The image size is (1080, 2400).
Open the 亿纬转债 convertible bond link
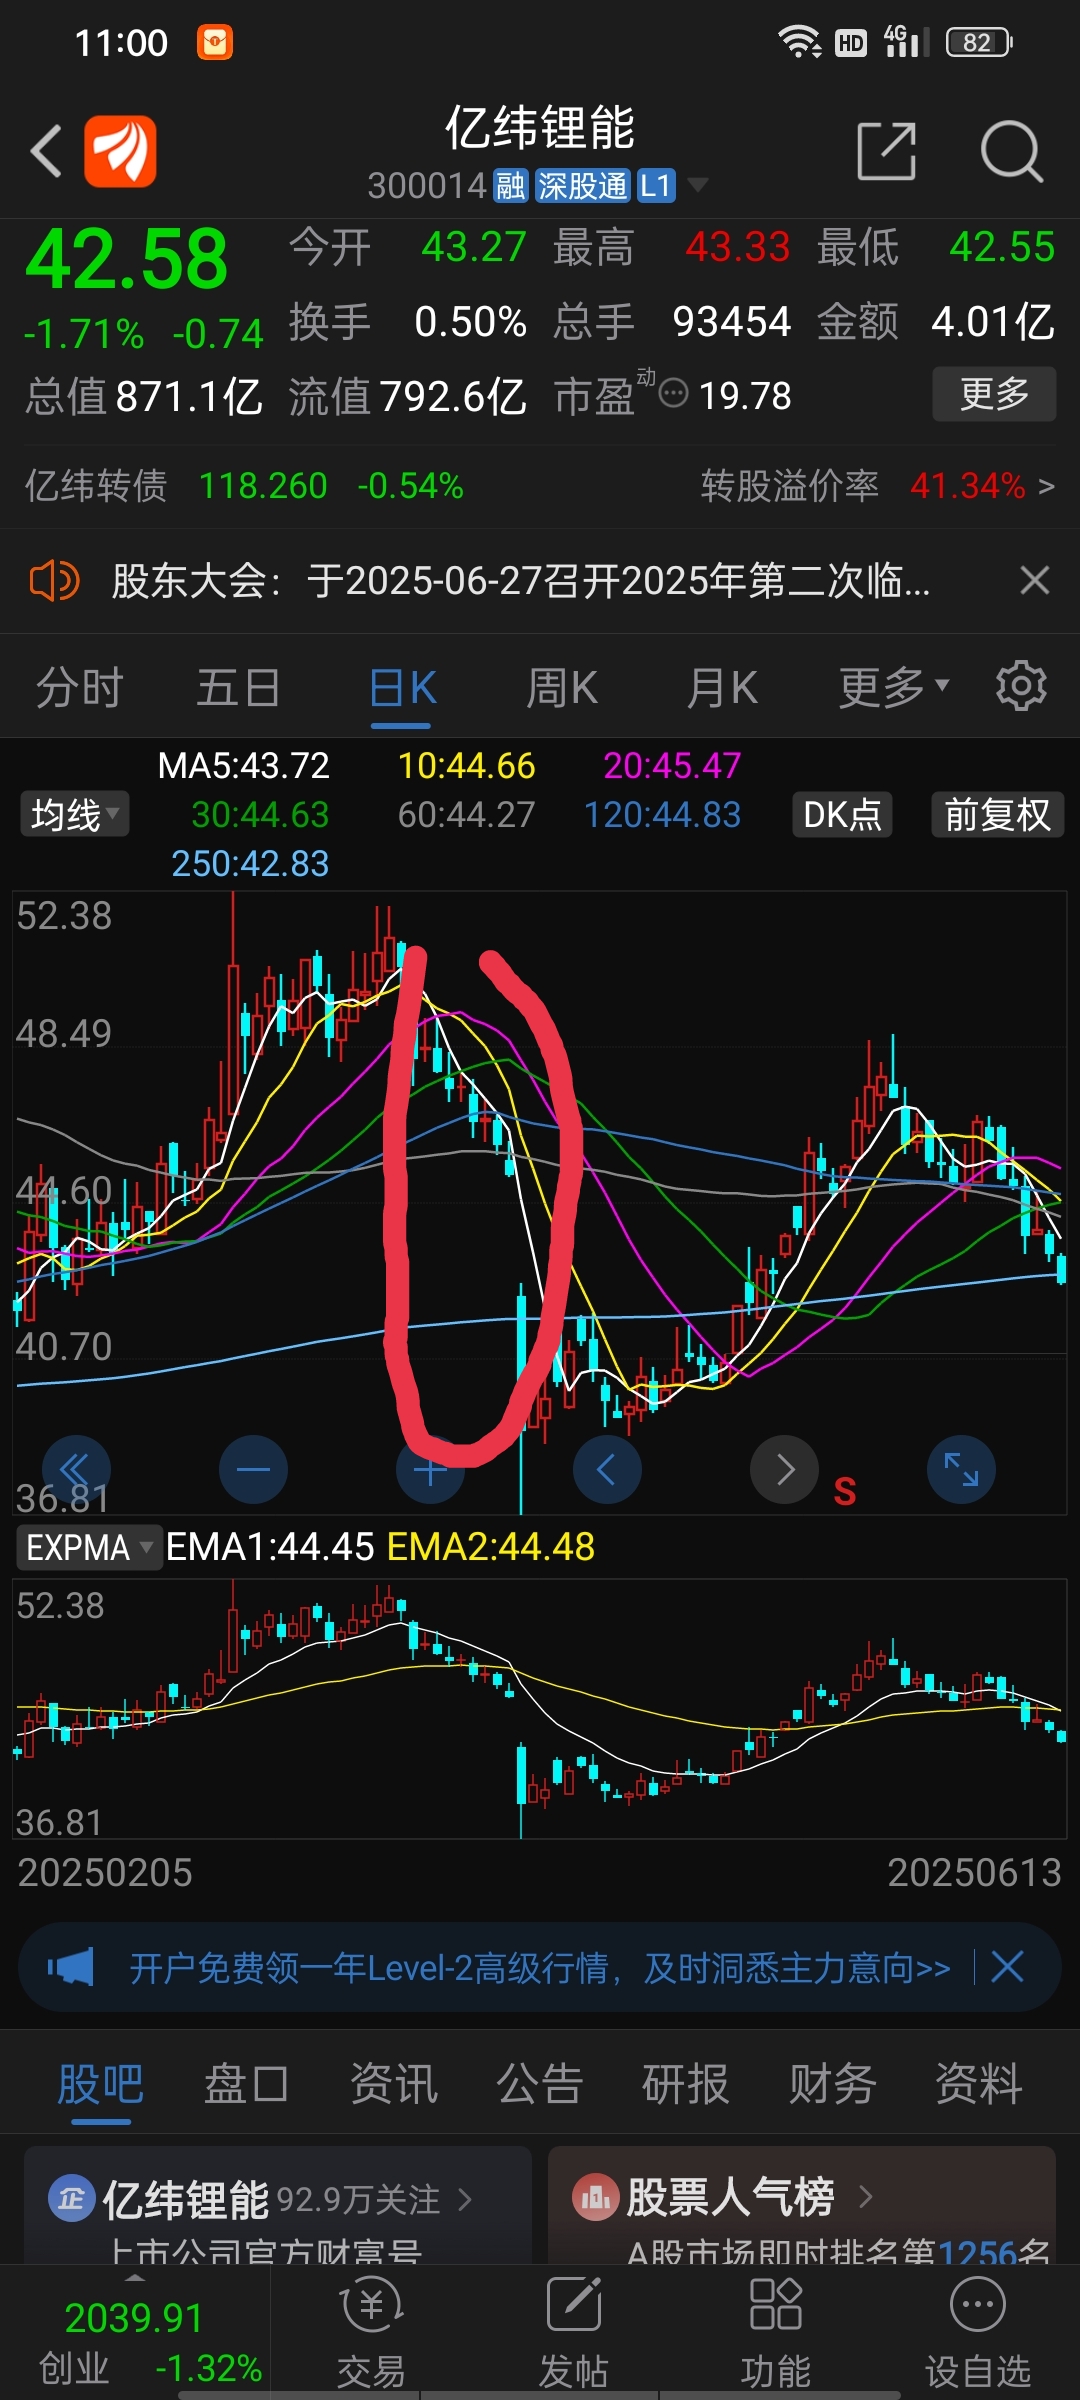245,486
